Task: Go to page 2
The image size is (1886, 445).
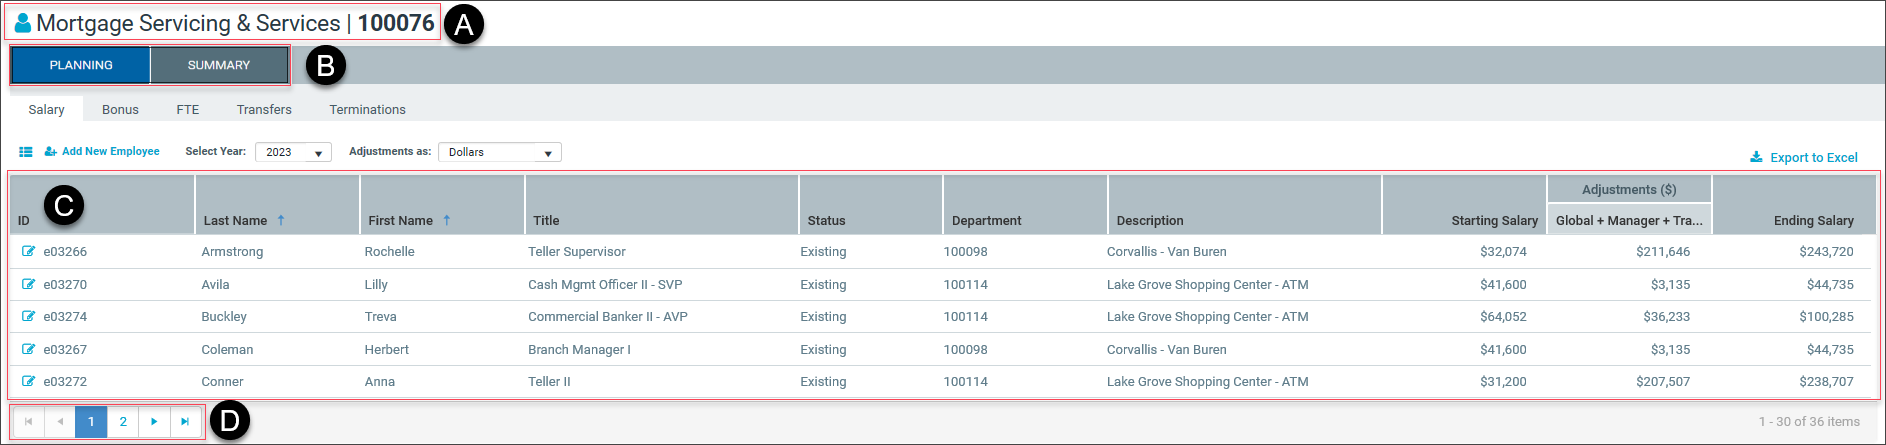Action: tap(123, 421)
